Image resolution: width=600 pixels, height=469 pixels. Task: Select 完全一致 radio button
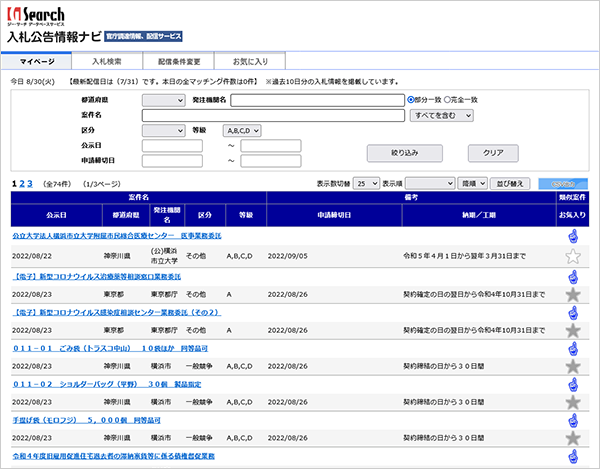point(447,100)
